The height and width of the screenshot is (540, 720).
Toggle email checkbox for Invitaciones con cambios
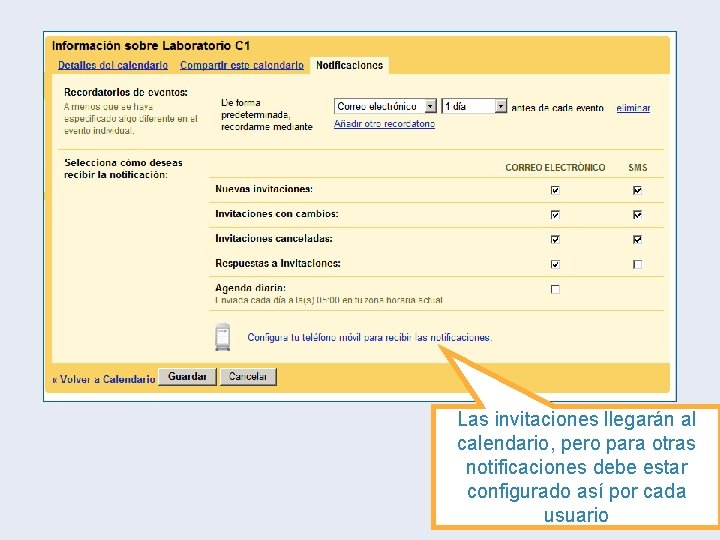click(555, 215)
